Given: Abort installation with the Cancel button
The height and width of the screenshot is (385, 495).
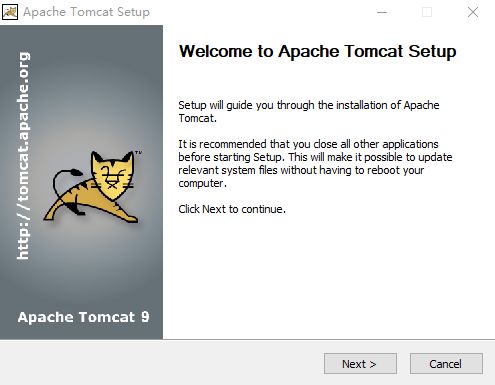Looking at the screenshot, I should [446, 364].
